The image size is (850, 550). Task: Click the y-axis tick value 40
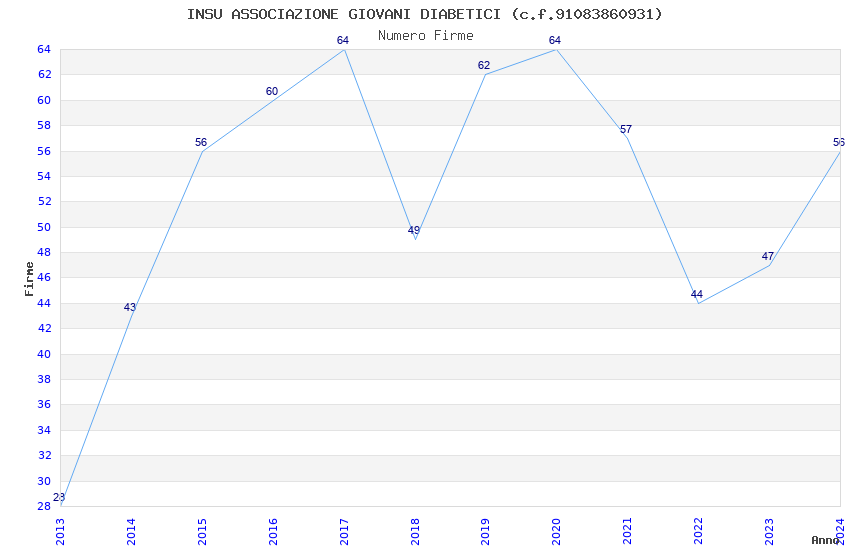[x=44, y=354]
